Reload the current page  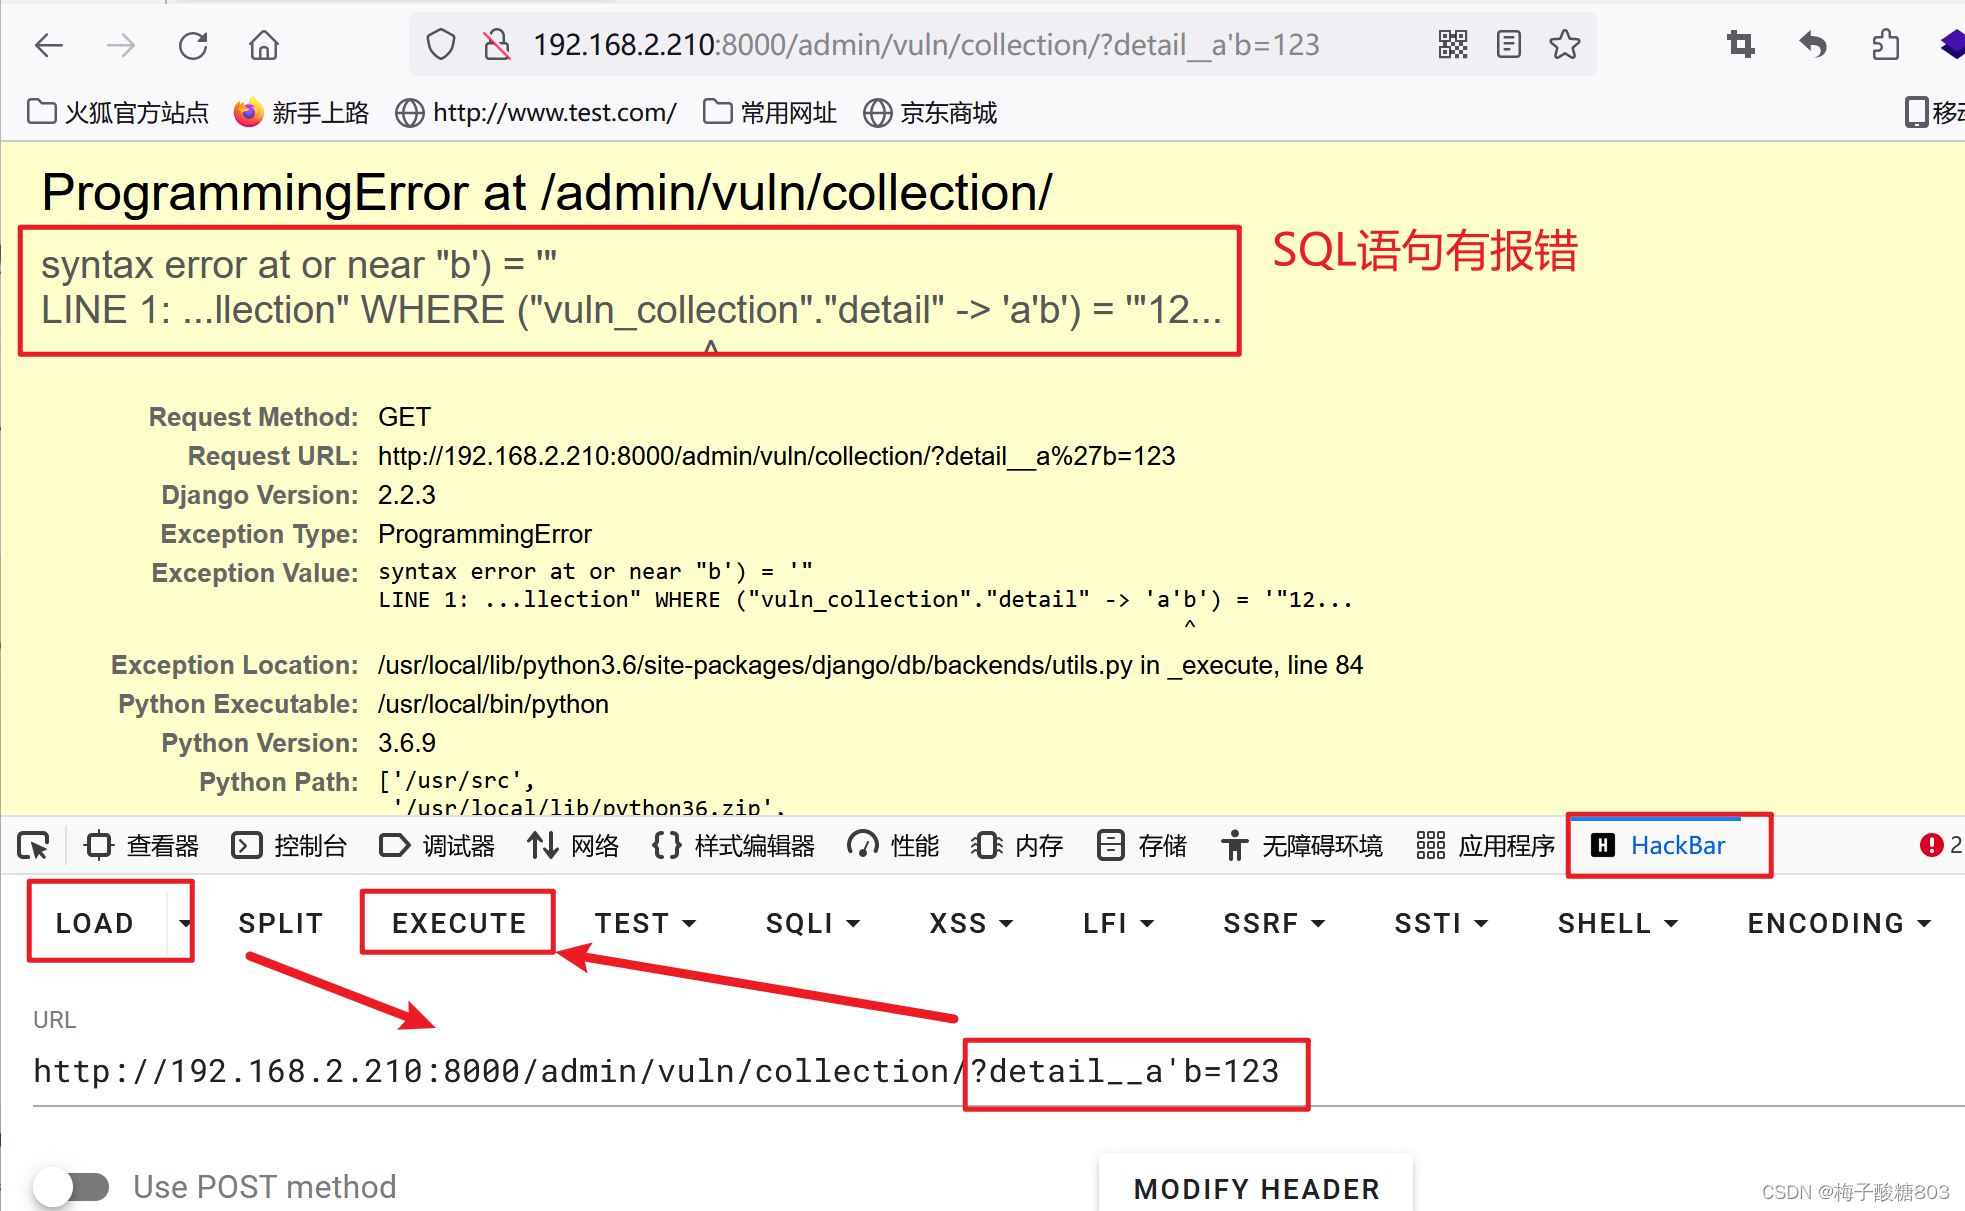(x=192, y=45)
